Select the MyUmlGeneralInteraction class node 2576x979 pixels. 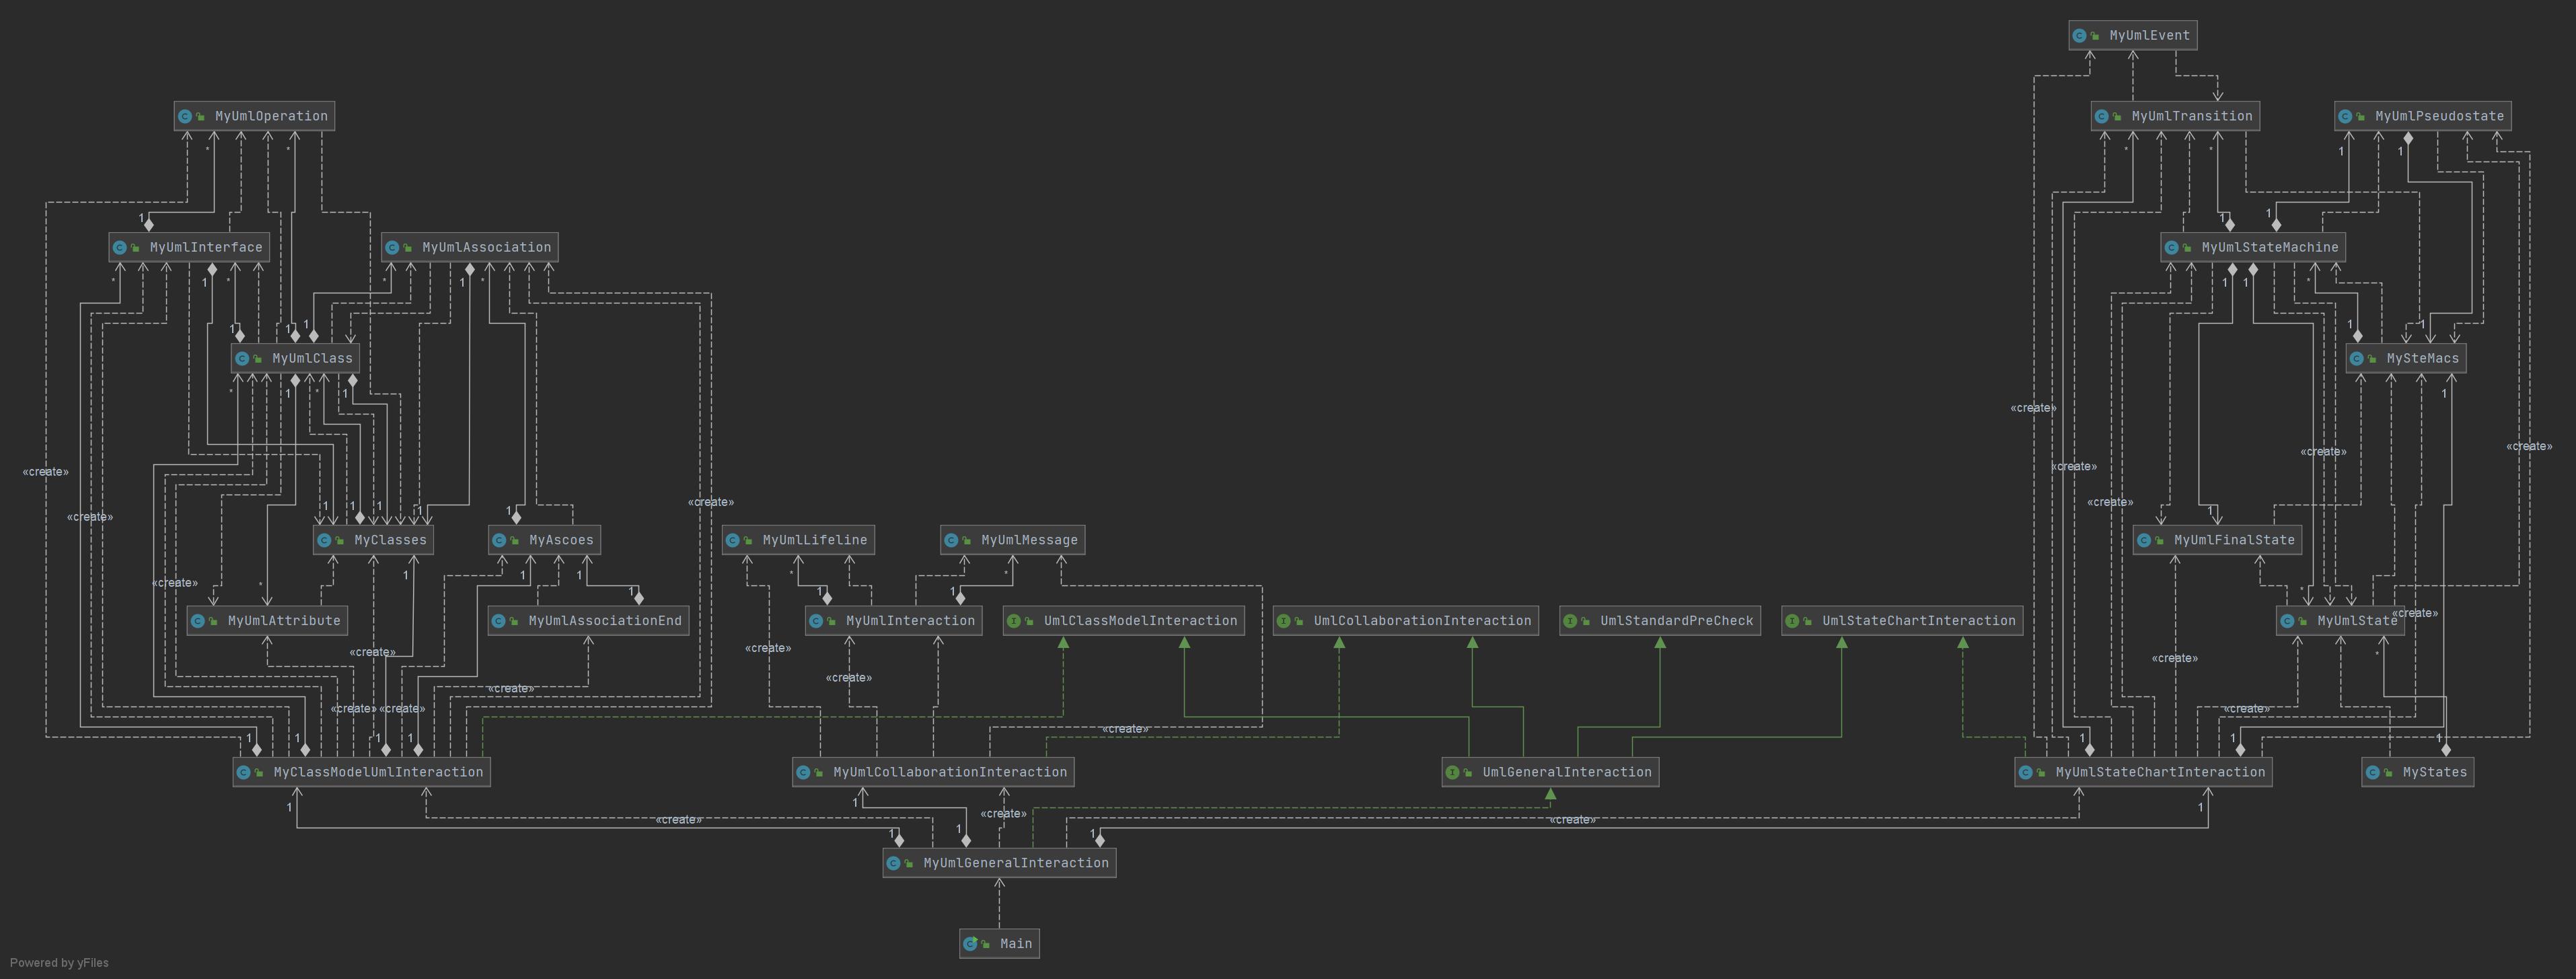click(999, 863)
